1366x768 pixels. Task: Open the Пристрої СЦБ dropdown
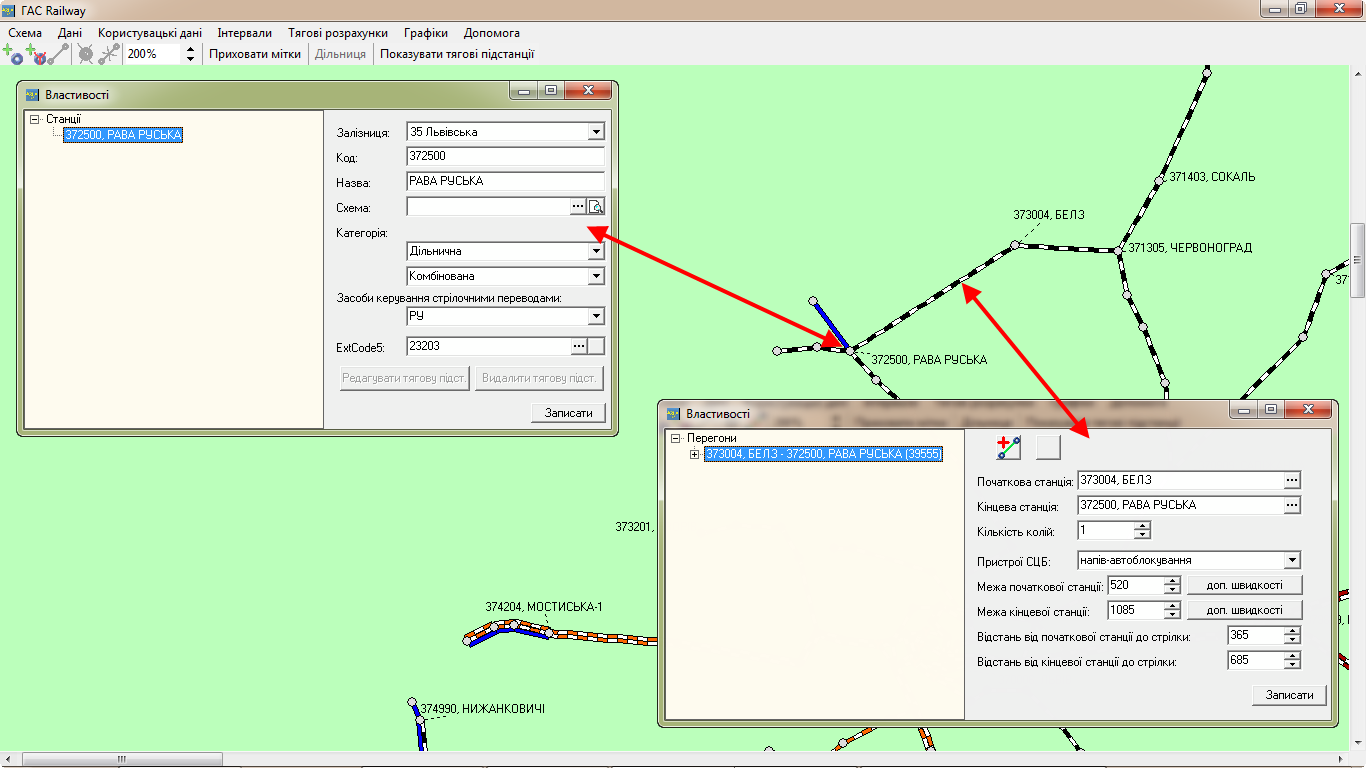tap(1292, 560)
